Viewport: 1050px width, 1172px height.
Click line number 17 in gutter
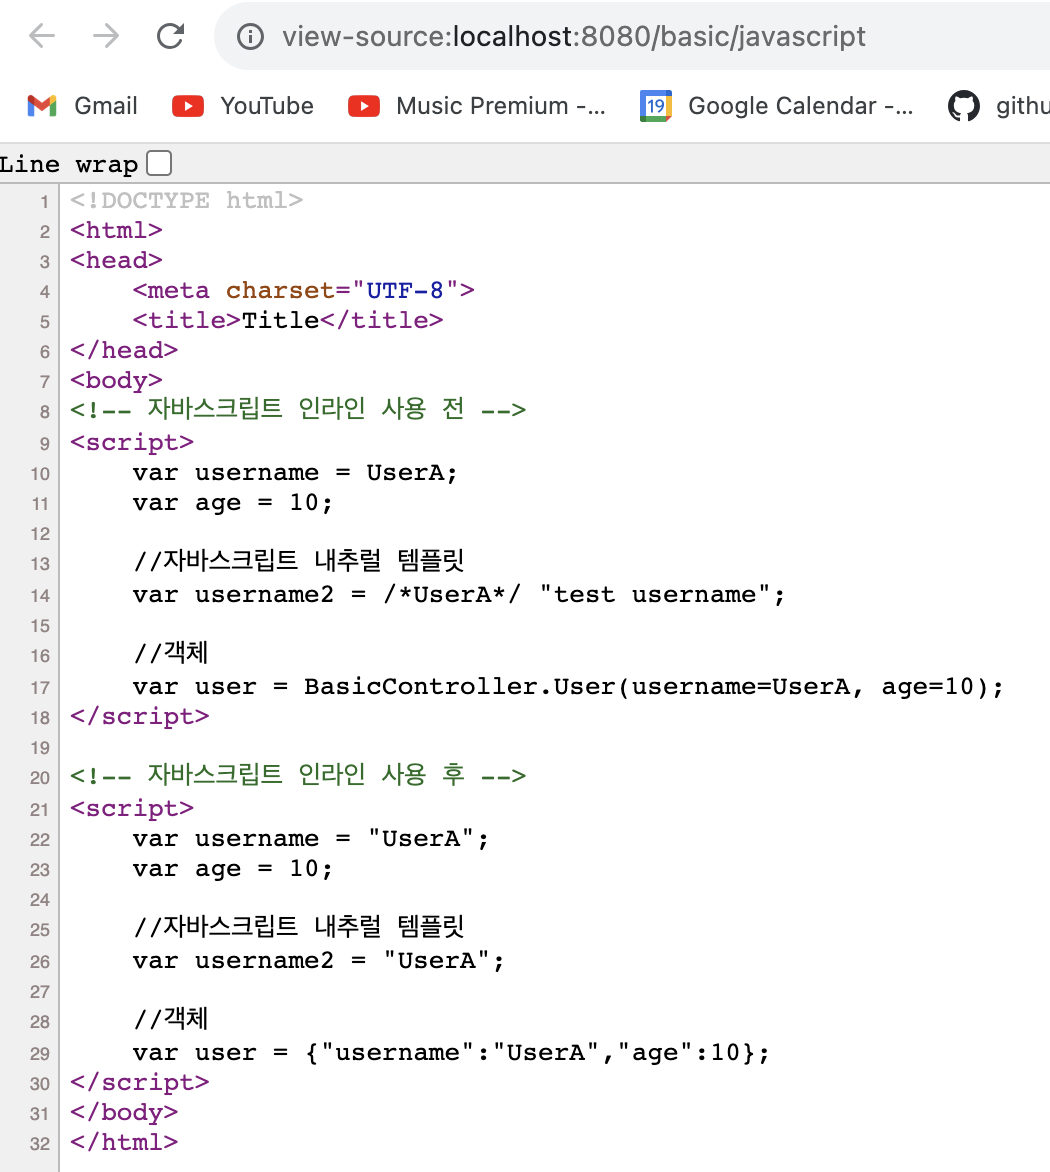click(40, 688)
